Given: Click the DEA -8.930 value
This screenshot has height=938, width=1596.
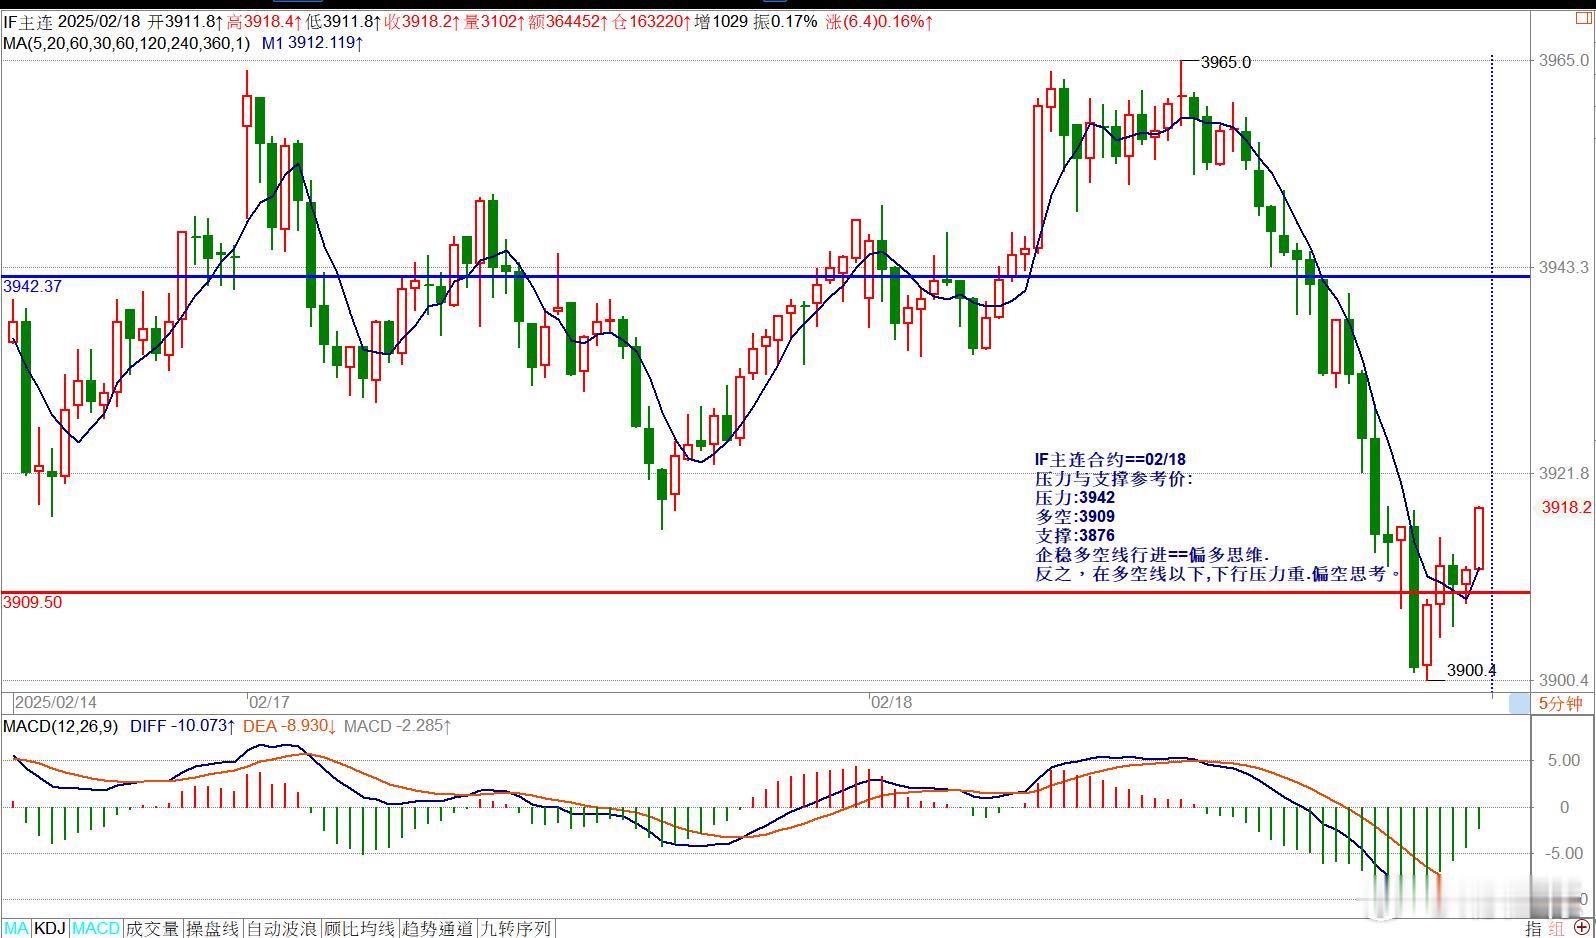Looking at the screenshot, I should pyautogui.click(x=289, y=726).
